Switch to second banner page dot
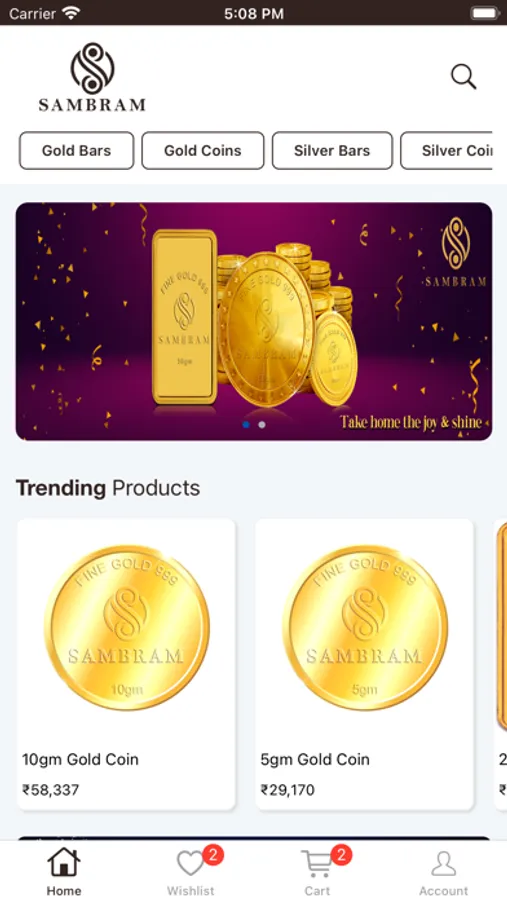Image resolution: width=507 pixels, height=900 pixels. [x=262, y=425]
